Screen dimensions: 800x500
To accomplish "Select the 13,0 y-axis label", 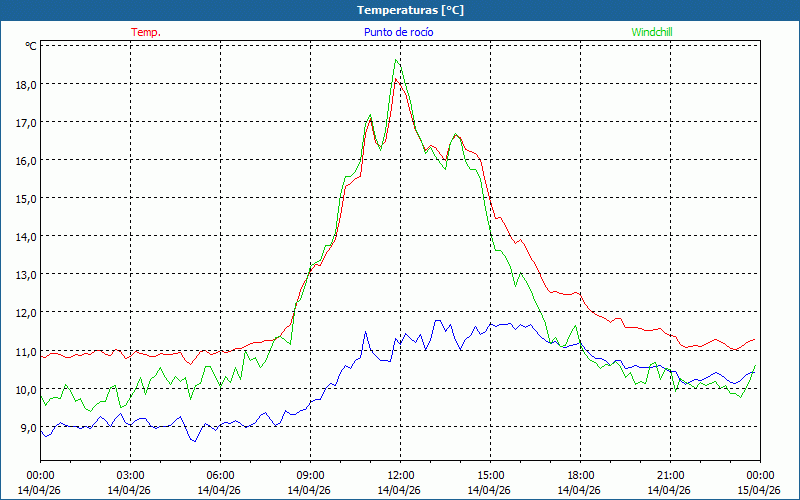I will tap(26, 274).
